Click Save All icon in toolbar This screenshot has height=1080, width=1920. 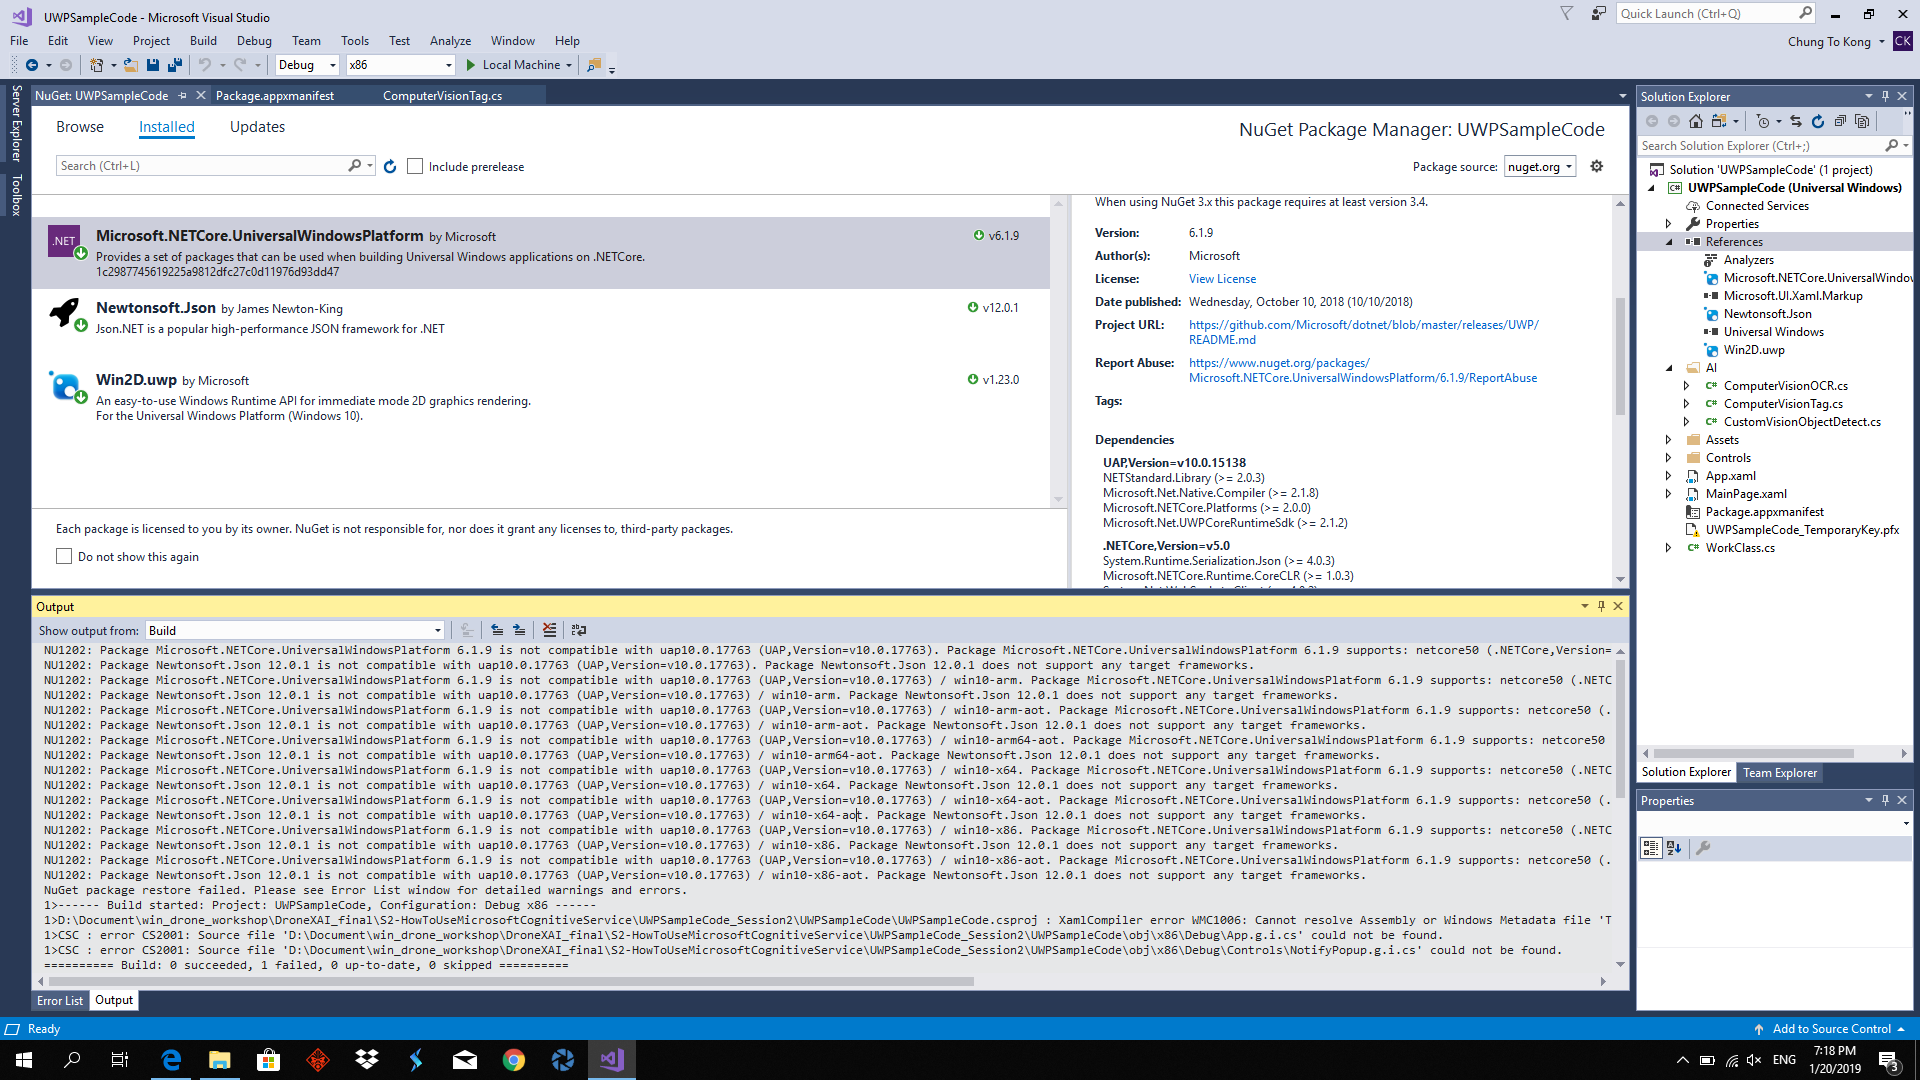click(175, 65)
